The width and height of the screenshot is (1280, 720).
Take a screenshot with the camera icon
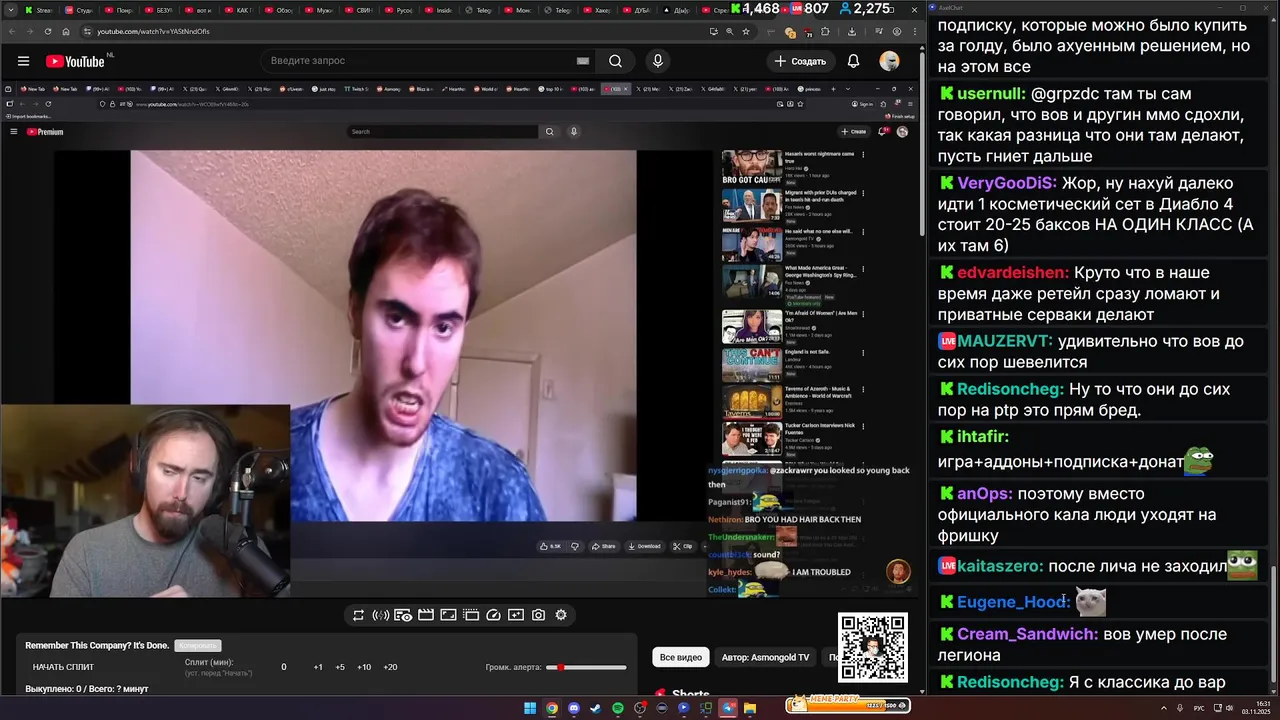(538, 615)
